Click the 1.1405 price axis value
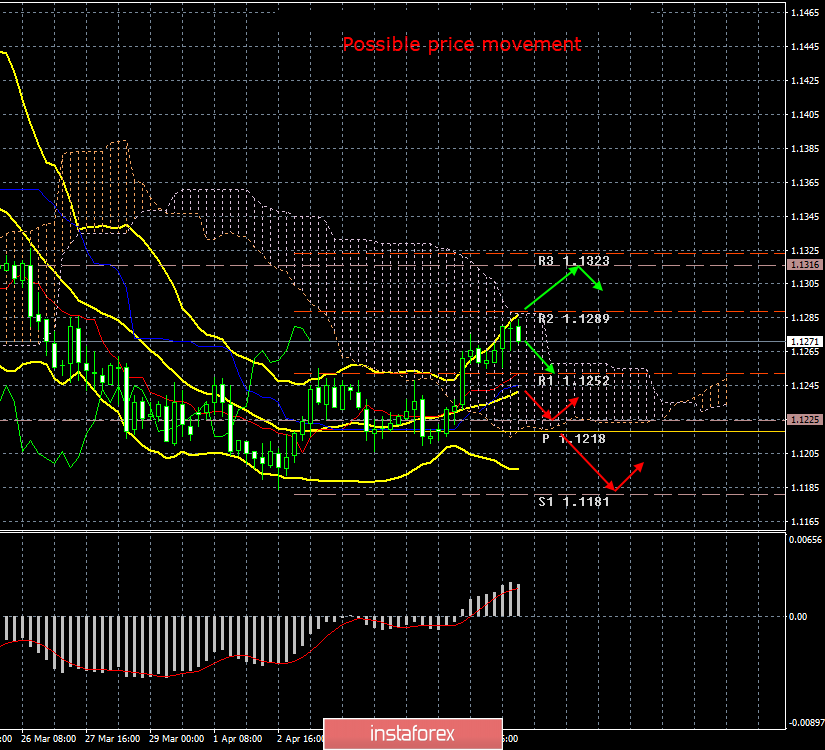The height and width of the screenshot is (750, 825). pyautogui.click(x=805, y=115)
